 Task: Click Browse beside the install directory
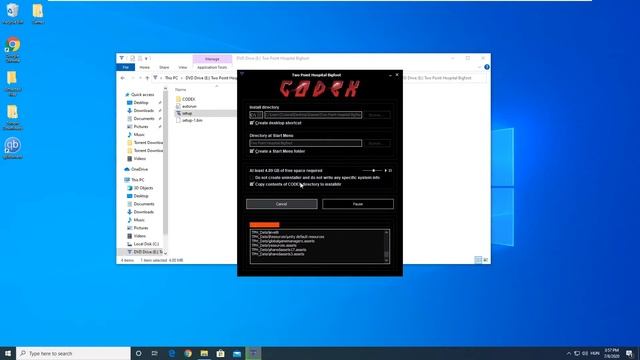376,115
